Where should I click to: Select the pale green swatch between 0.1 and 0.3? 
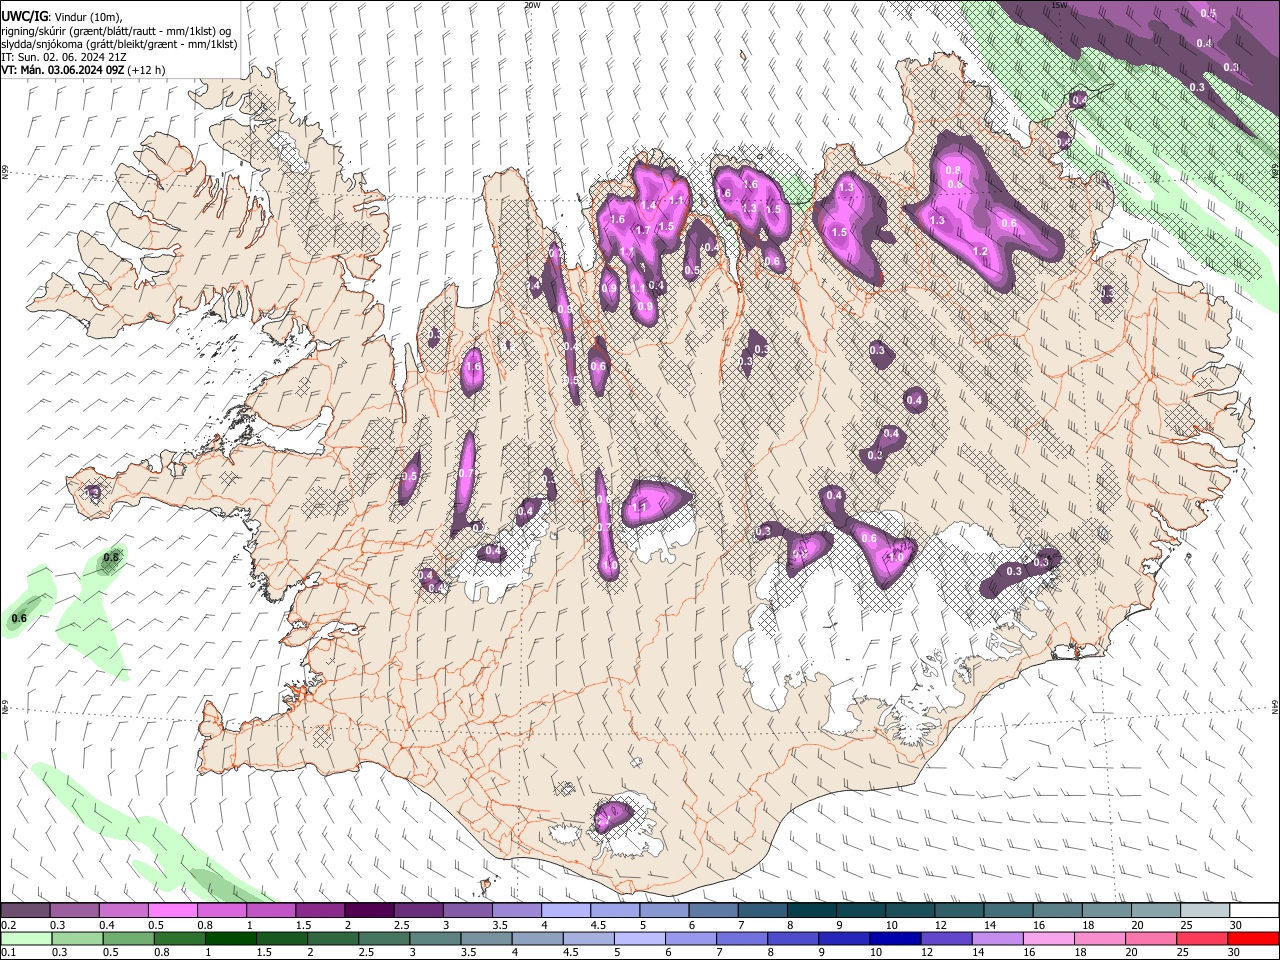[x=25, y=939]
